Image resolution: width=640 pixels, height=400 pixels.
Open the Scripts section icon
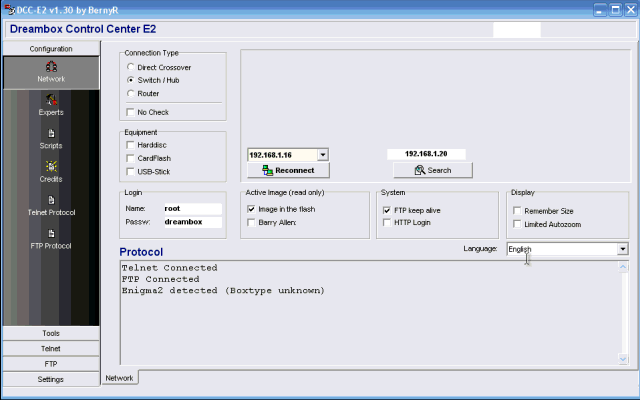click(x=50, y=137)
